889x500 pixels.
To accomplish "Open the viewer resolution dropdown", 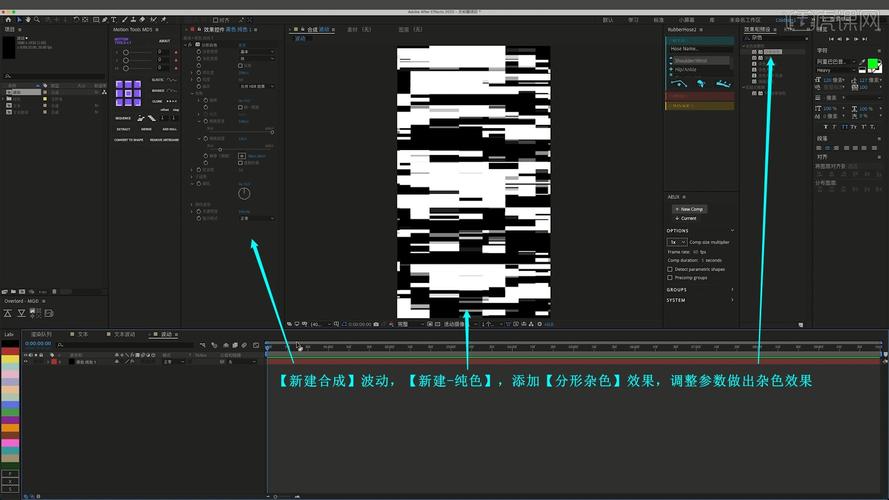I will click(410, 324).
